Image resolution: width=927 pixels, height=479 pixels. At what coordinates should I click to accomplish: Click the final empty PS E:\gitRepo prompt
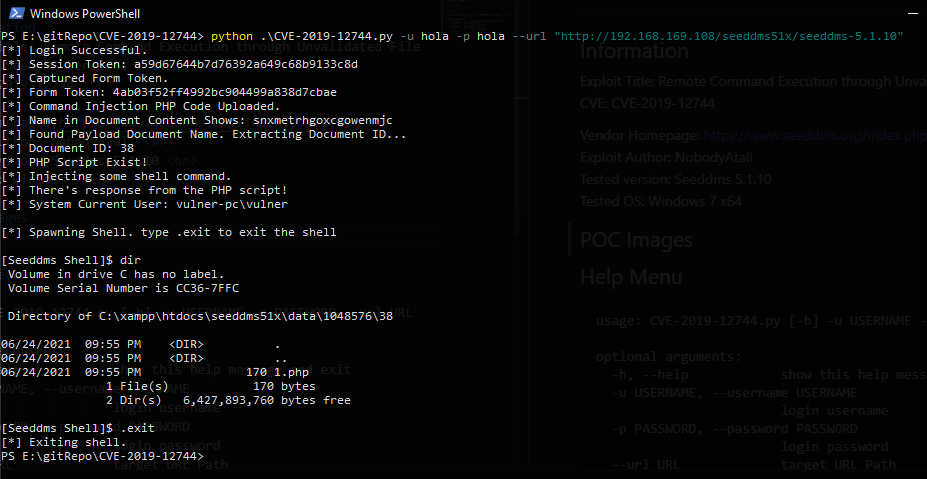coord(102,457)
